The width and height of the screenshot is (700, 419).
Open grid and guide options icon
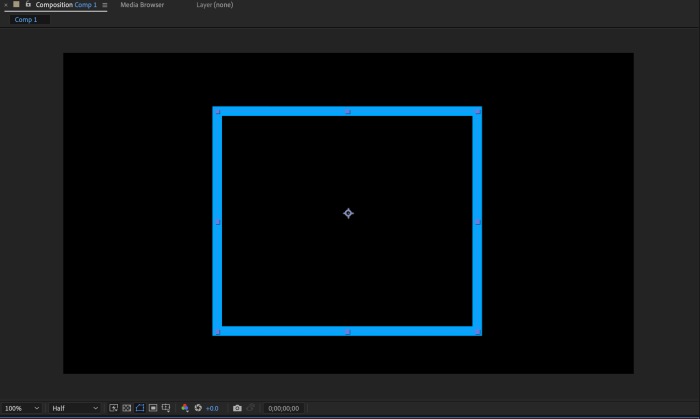(x=166, y=408)
